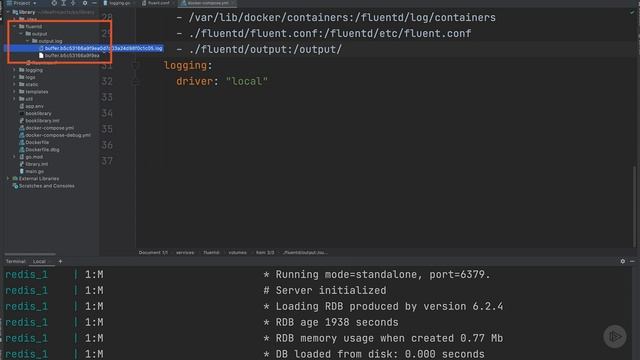Image resolution: width=640 pixels, height=360 pixels.
Task: Click 'services' in the breadcrumb bar
Action: coord(185,253)
